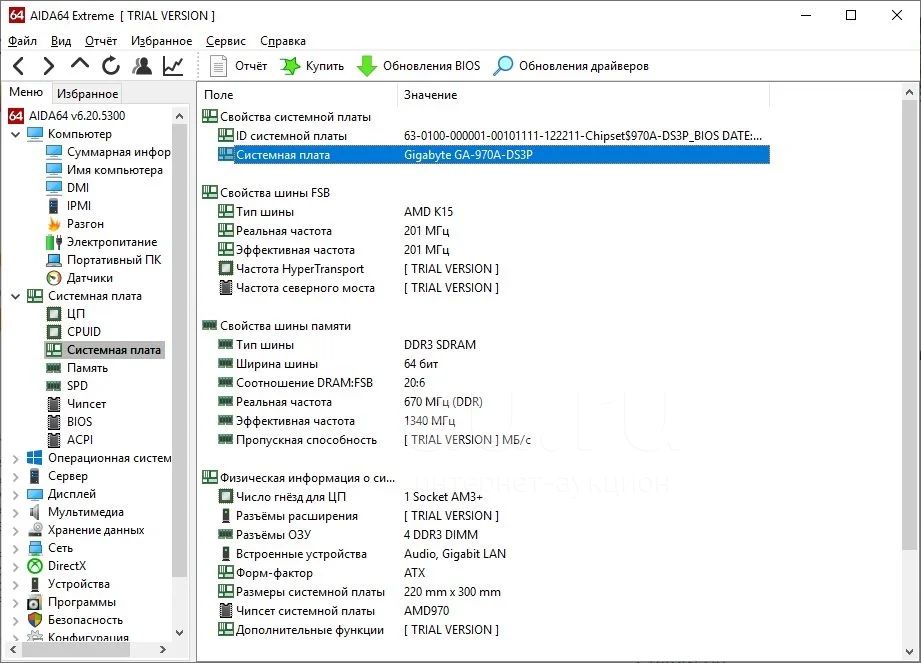The width and height of the screenshot is (921, 663).
Task: Switch to the Избранное tab in sidebar
Action: [88, 94]
